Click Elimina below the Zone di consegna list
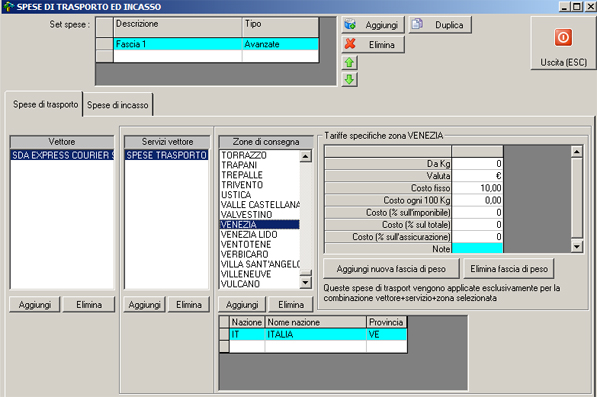Image resolution: width=597 pixels, height=397 pixels. coord(291,305)
